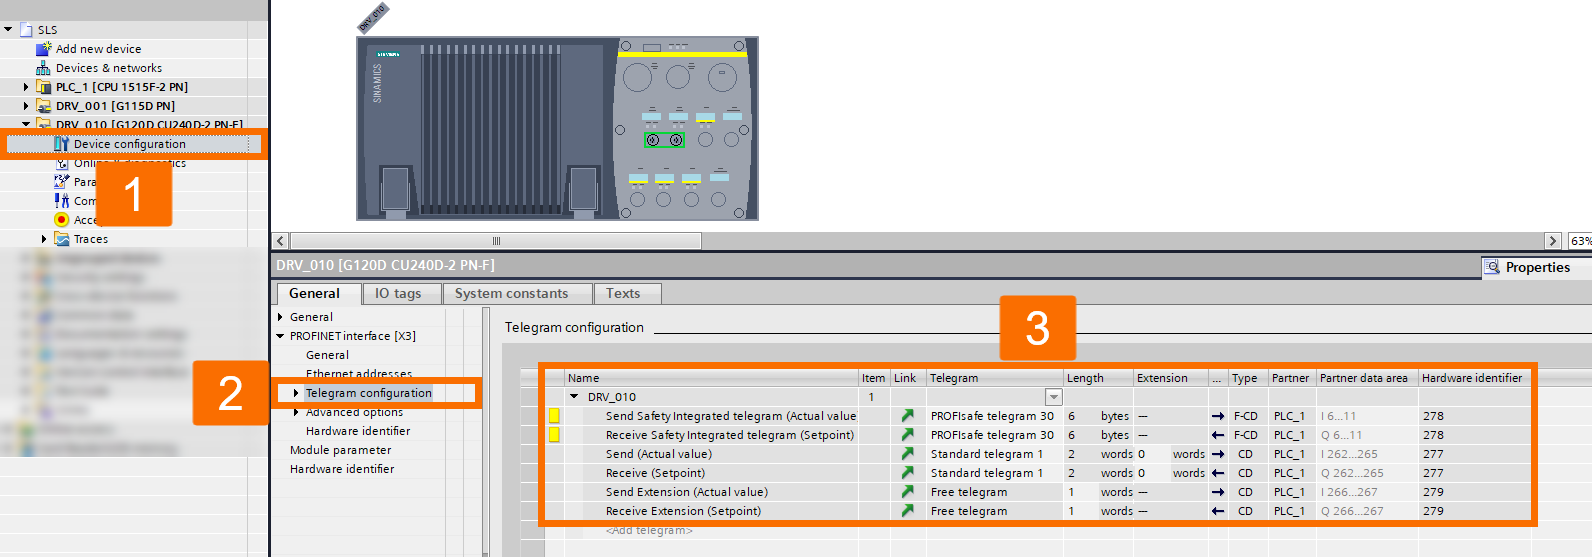Screen dimensions: 1592x557
Task: Click the Parameter icon in project tree
Action: coord(62,182)
